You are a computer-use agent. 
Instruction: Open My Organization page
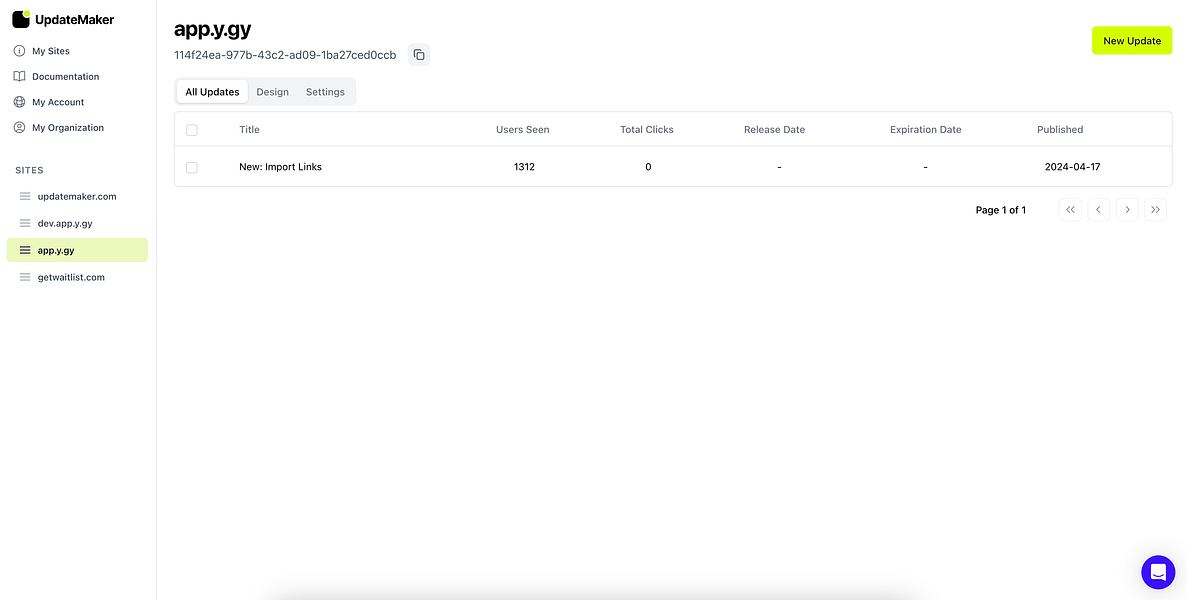pyautogui.click(x=67, y=128)
